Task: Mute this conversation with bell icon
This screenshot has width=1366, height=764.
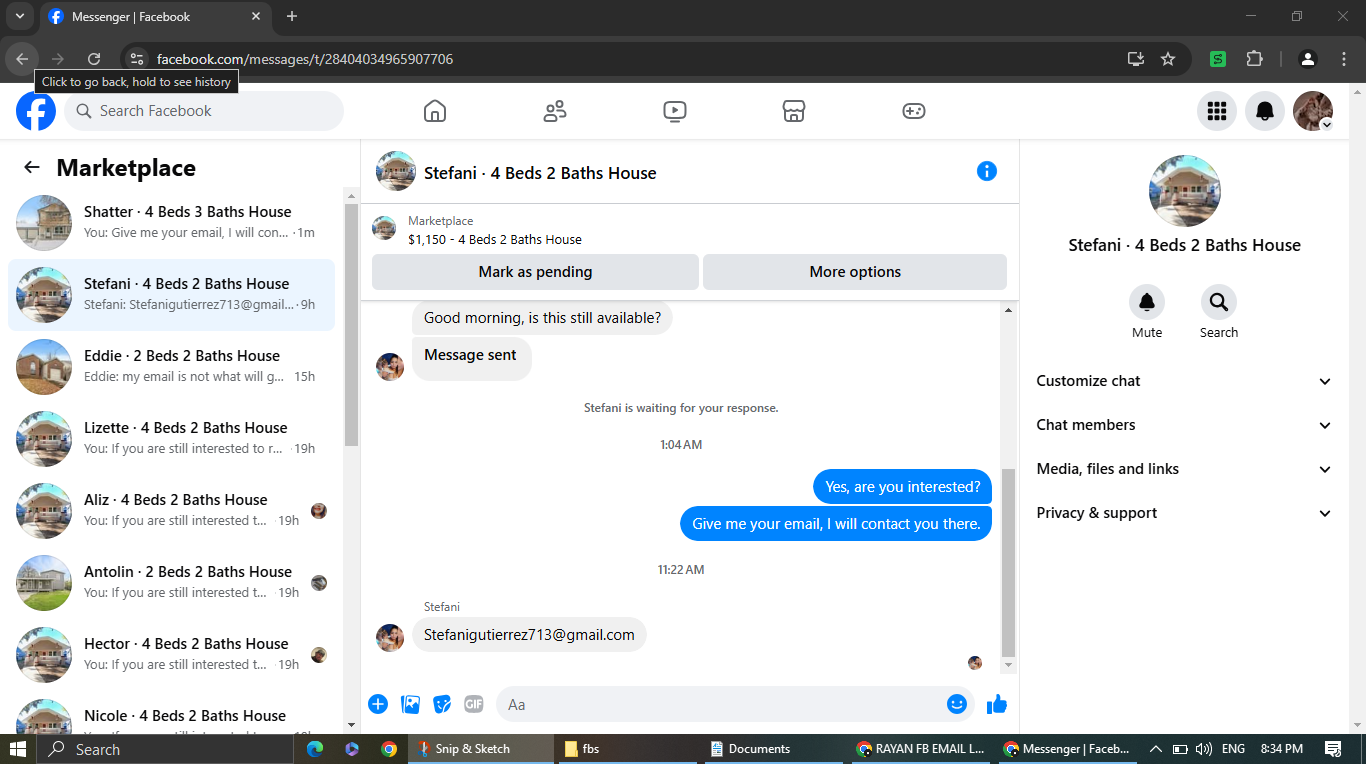Action: coord(1147,302)
